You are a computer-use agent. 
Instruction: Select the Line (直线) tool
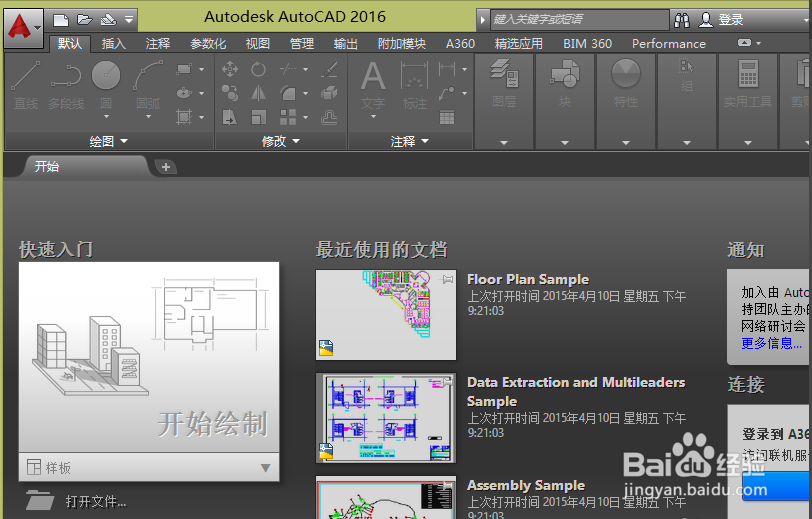click(x=26, y=85)
